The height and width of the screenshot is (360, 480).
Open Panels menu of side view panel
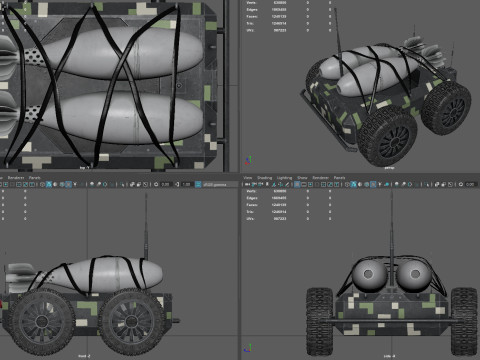coord(339,178)
